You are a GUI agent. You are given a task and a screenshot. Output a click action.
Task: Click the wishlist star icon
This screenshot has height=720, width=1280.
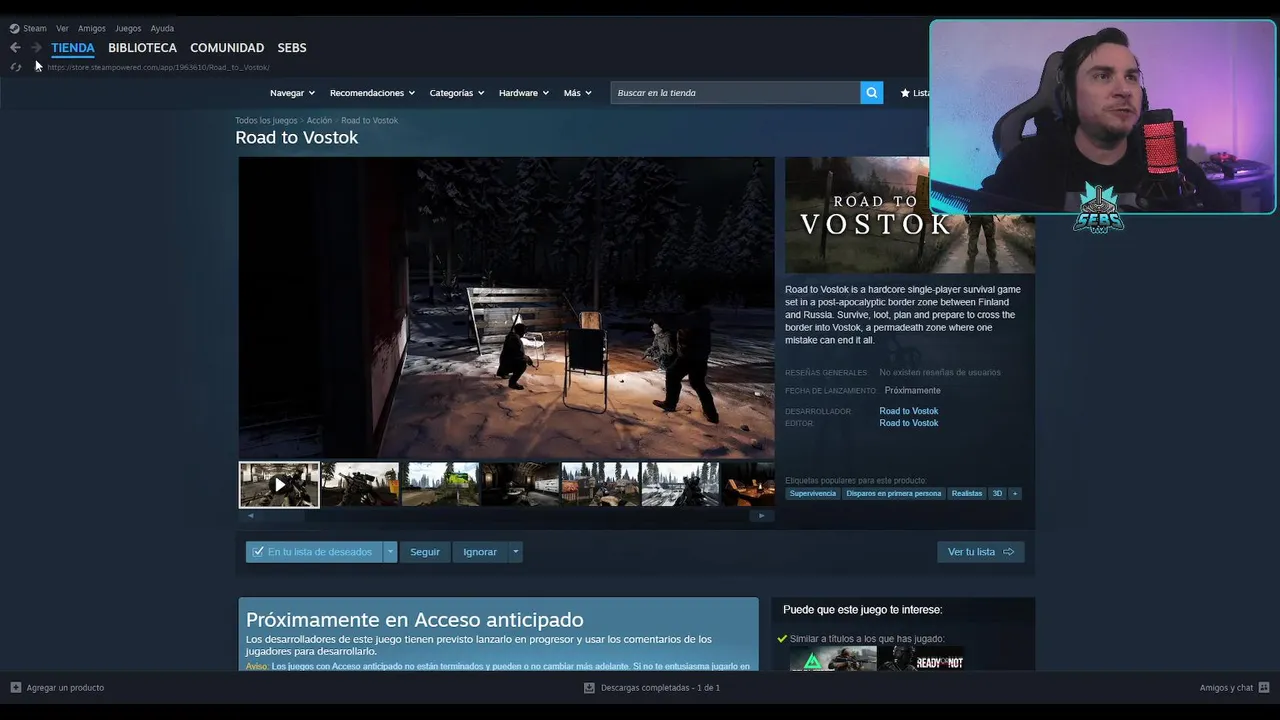pos(905,93)
